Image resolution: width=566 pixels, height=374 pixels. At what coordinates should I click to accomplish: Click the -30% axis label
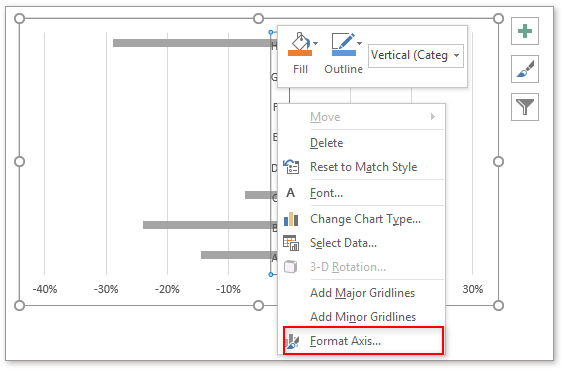(x=106, y=289)
